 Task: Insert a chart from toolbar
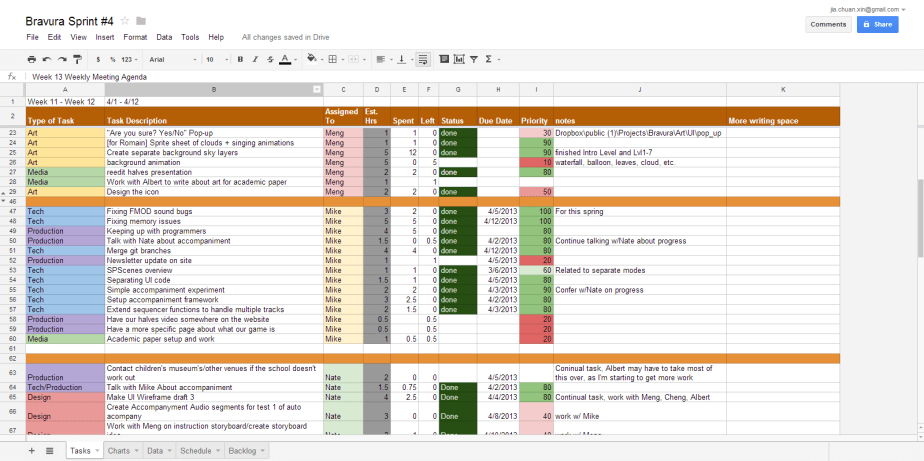pyautogui.click(x=457, y=59)
